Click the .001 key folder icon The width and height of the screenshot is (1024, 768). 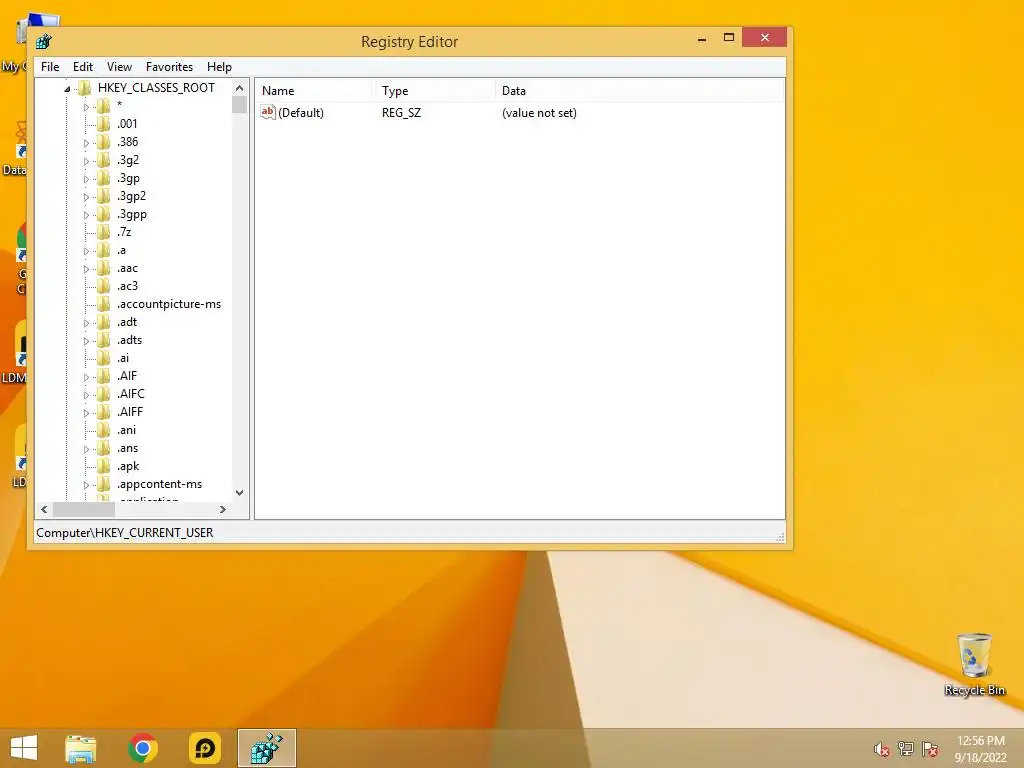103,123
